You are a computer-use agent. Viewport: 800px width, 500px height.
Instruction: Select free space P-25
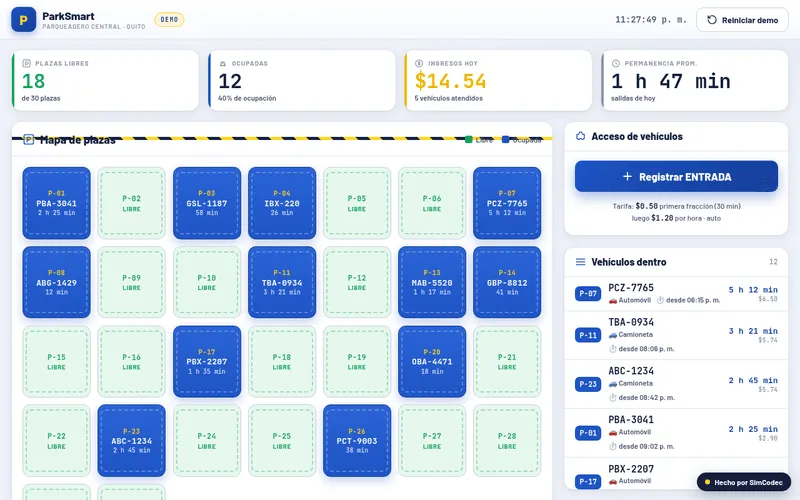282,441
